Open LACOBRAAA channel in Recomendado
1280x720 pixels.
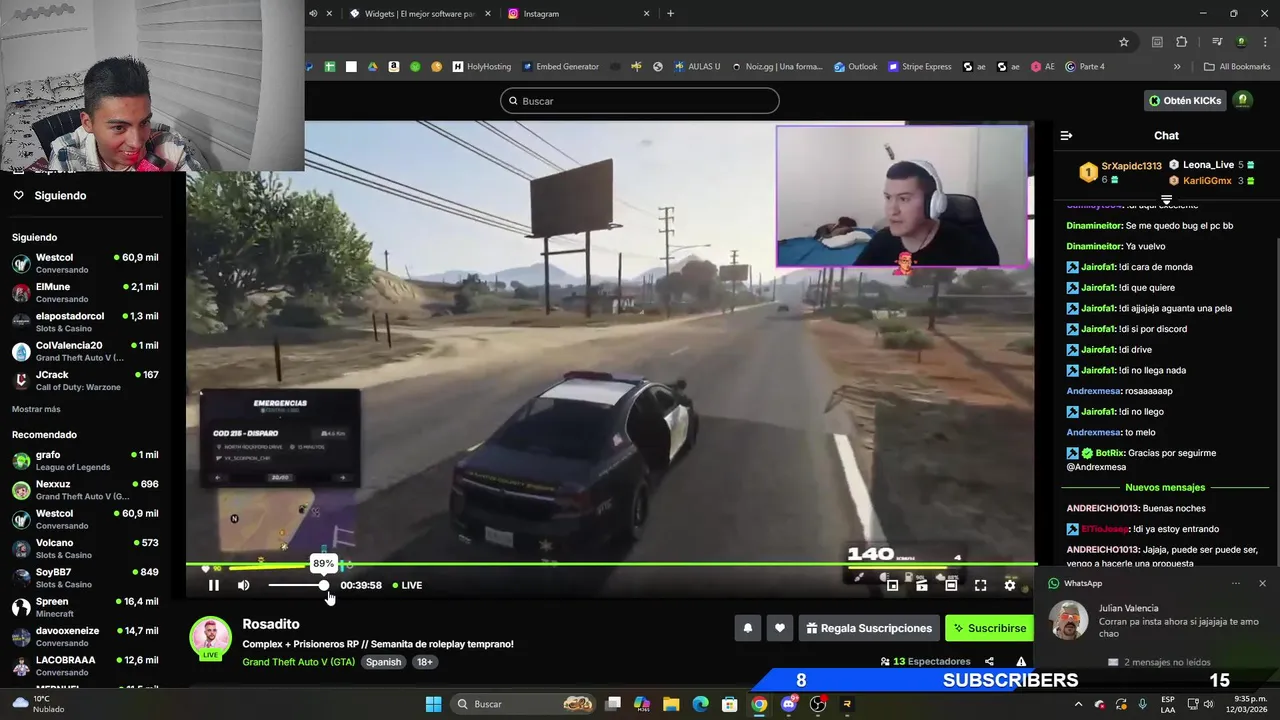[x=85, y=665]
